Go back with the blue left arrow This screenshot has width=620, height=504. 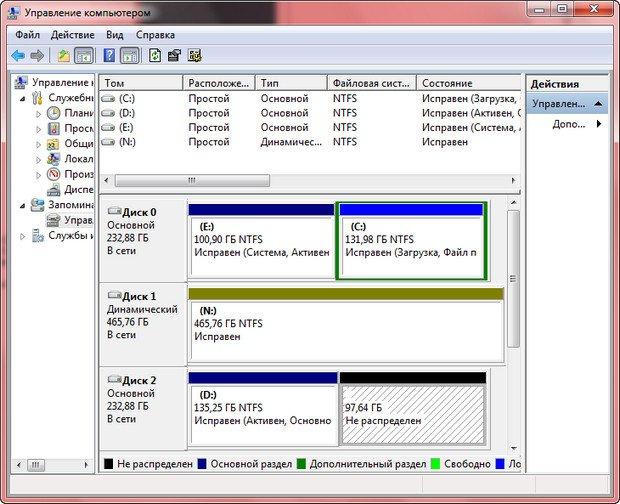pyautogui.click(x=18, y=56)
